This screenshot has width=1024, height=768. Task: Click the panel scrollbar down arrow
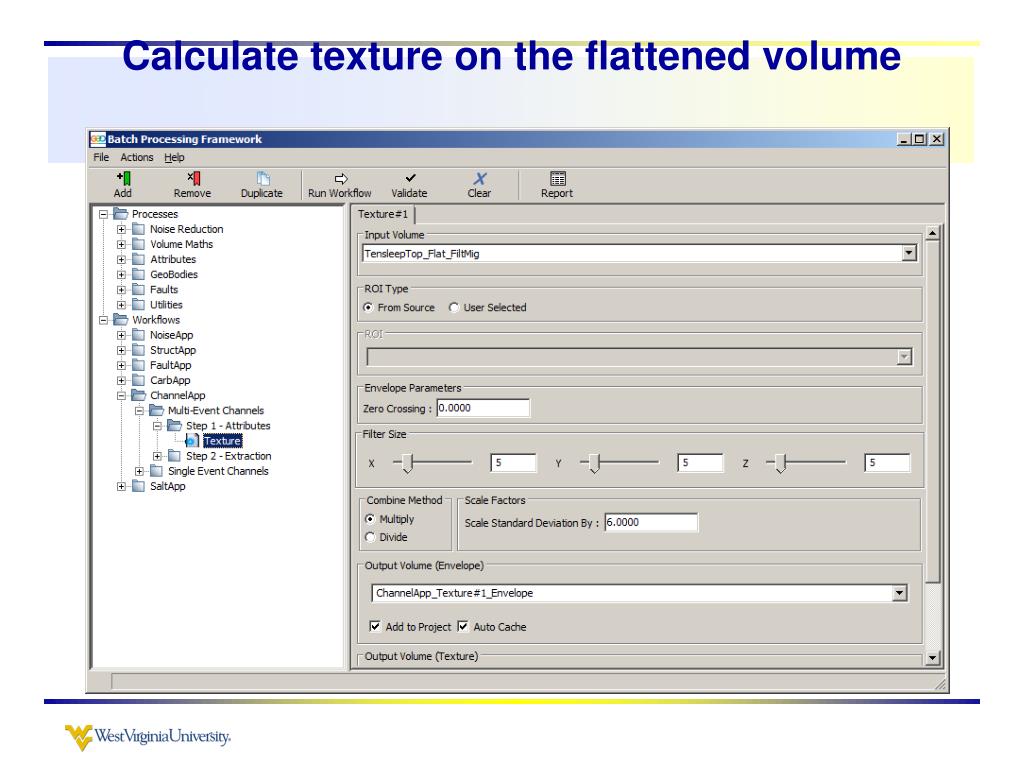tap(933, 658)
